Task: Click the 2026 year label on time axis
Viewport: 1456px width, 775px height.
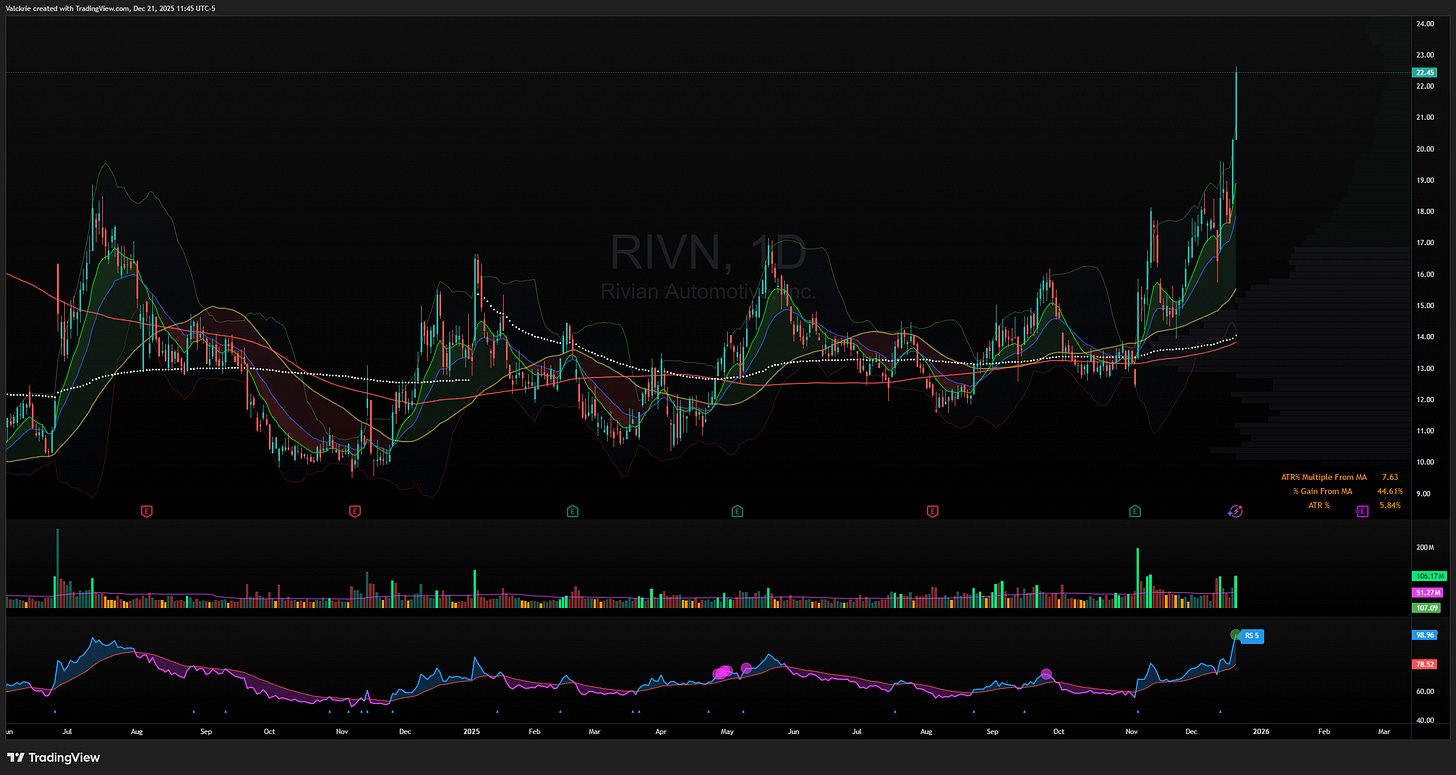Action: pos(1261,731)
